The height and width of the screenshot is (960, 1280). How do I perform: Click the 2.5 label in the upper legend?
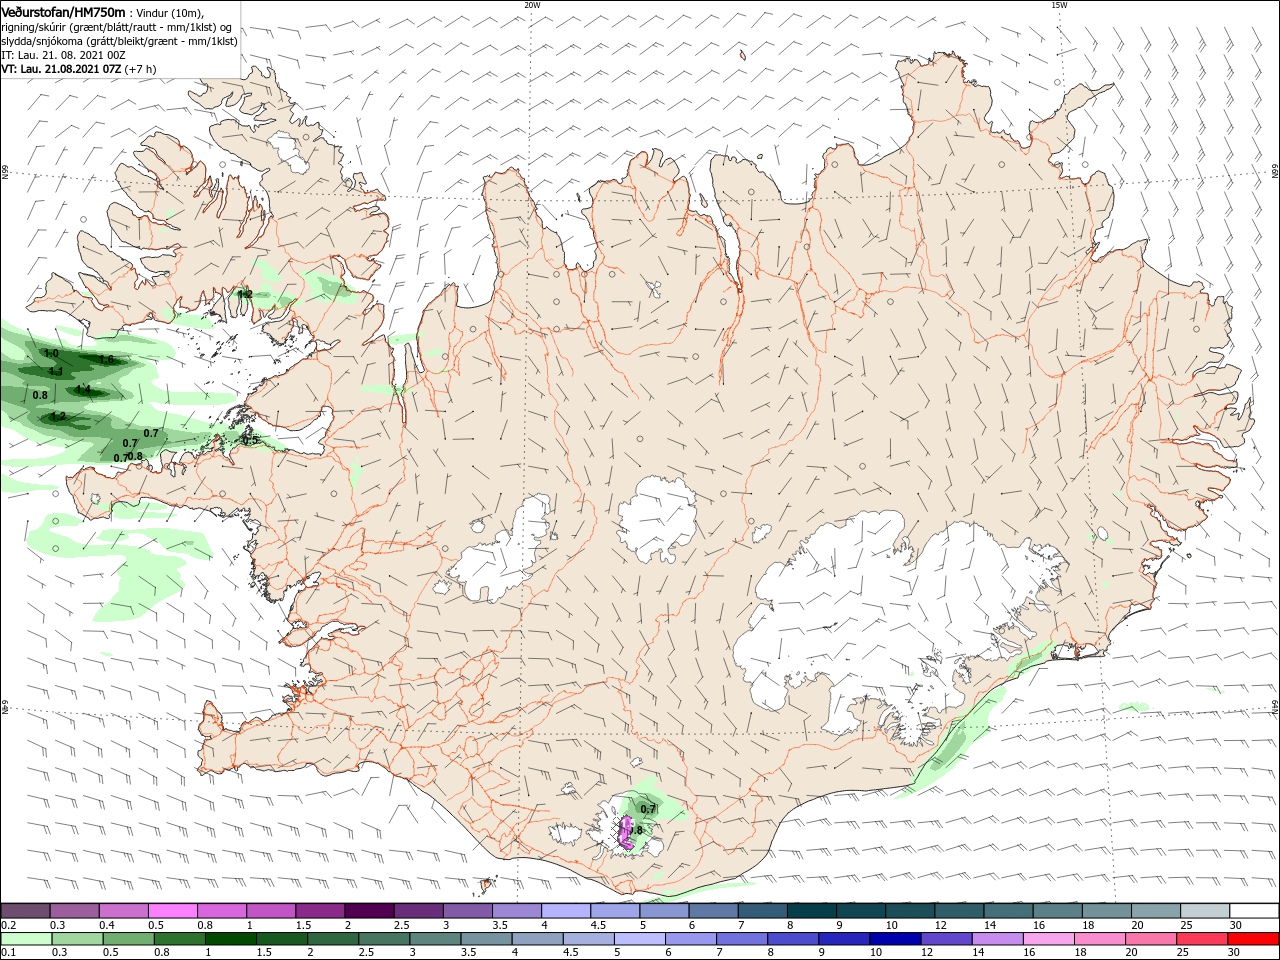[401, 925]
